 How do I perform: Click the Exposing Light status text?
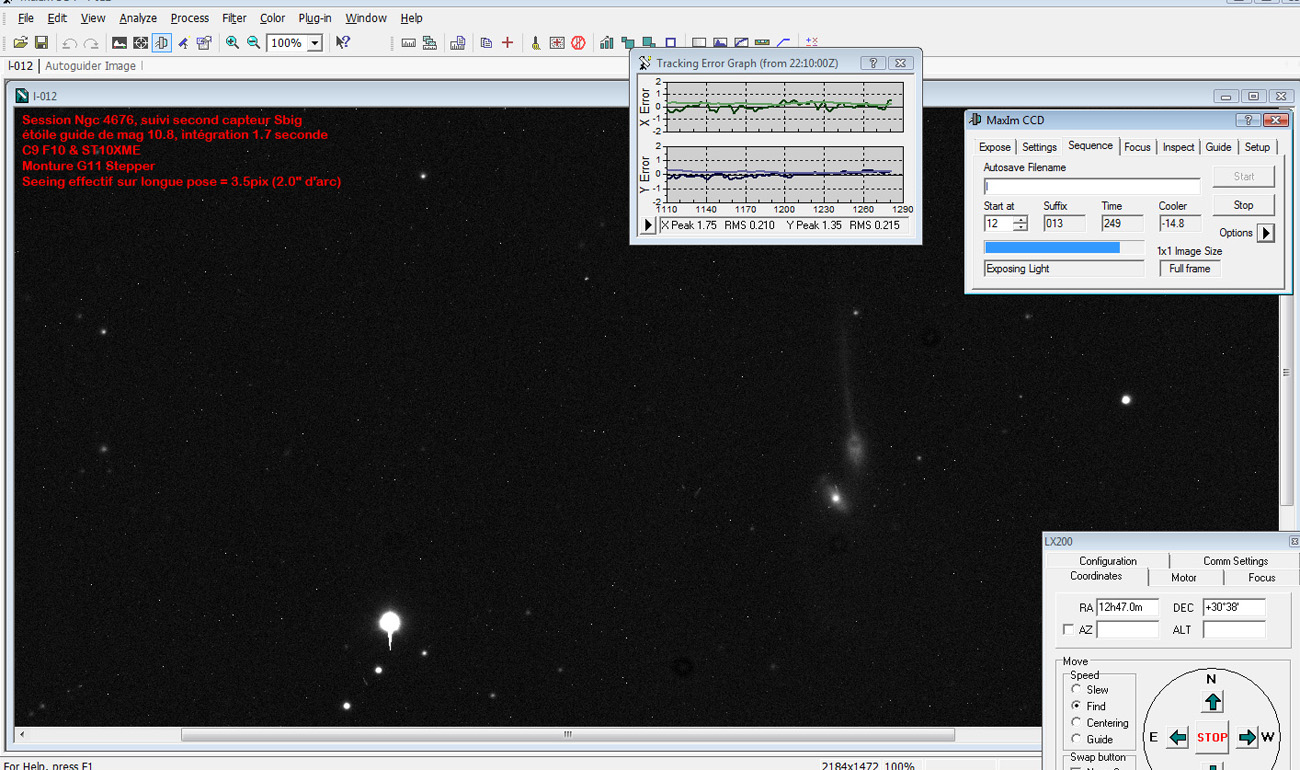pyautogui.click(x=1017, y=269)
